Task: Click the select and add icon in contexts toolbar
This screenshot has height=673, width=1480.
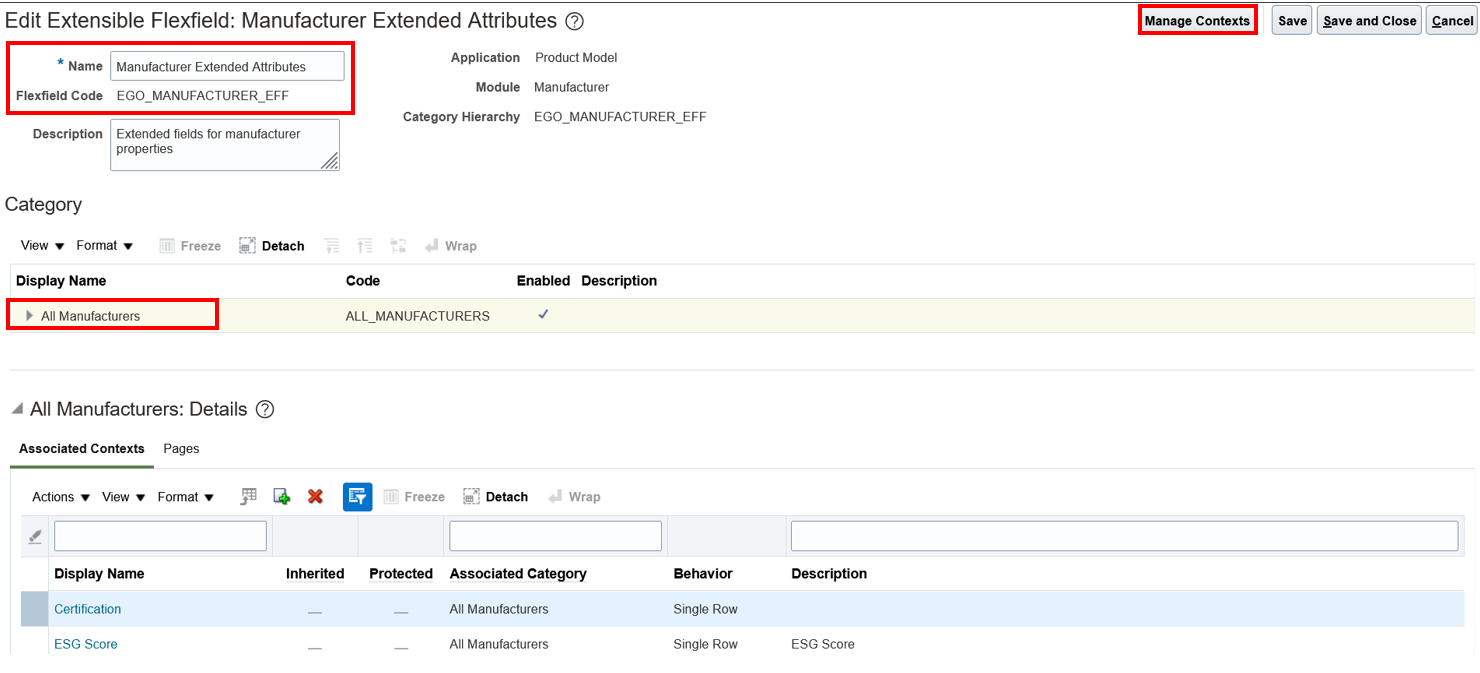Action: click(x=249, y=497)
